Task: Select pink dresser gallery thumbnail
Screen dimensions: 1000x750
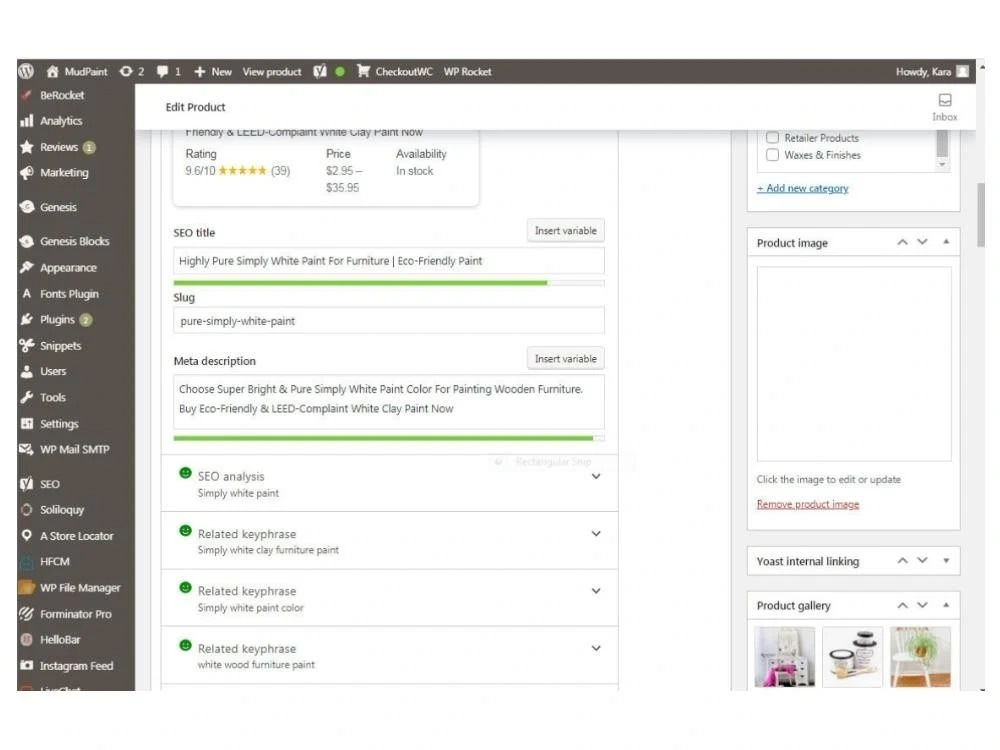Action: point(785,657)
